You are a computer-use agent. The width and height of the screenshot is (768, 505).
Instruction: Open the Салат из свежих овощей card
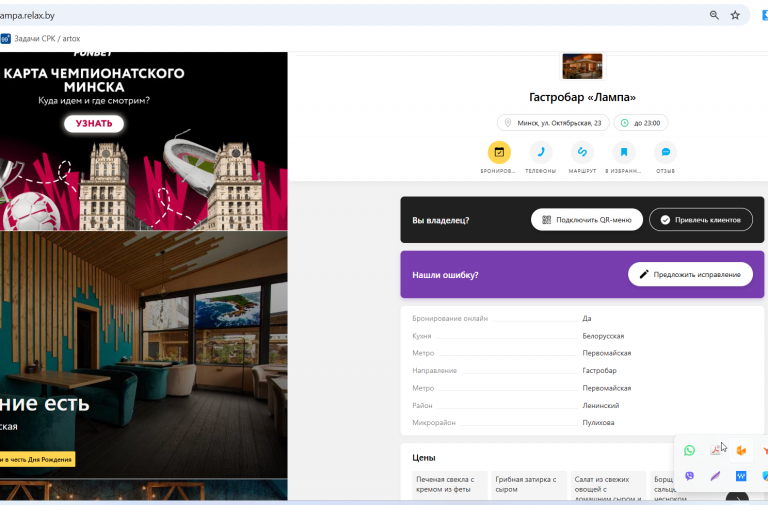608,486
